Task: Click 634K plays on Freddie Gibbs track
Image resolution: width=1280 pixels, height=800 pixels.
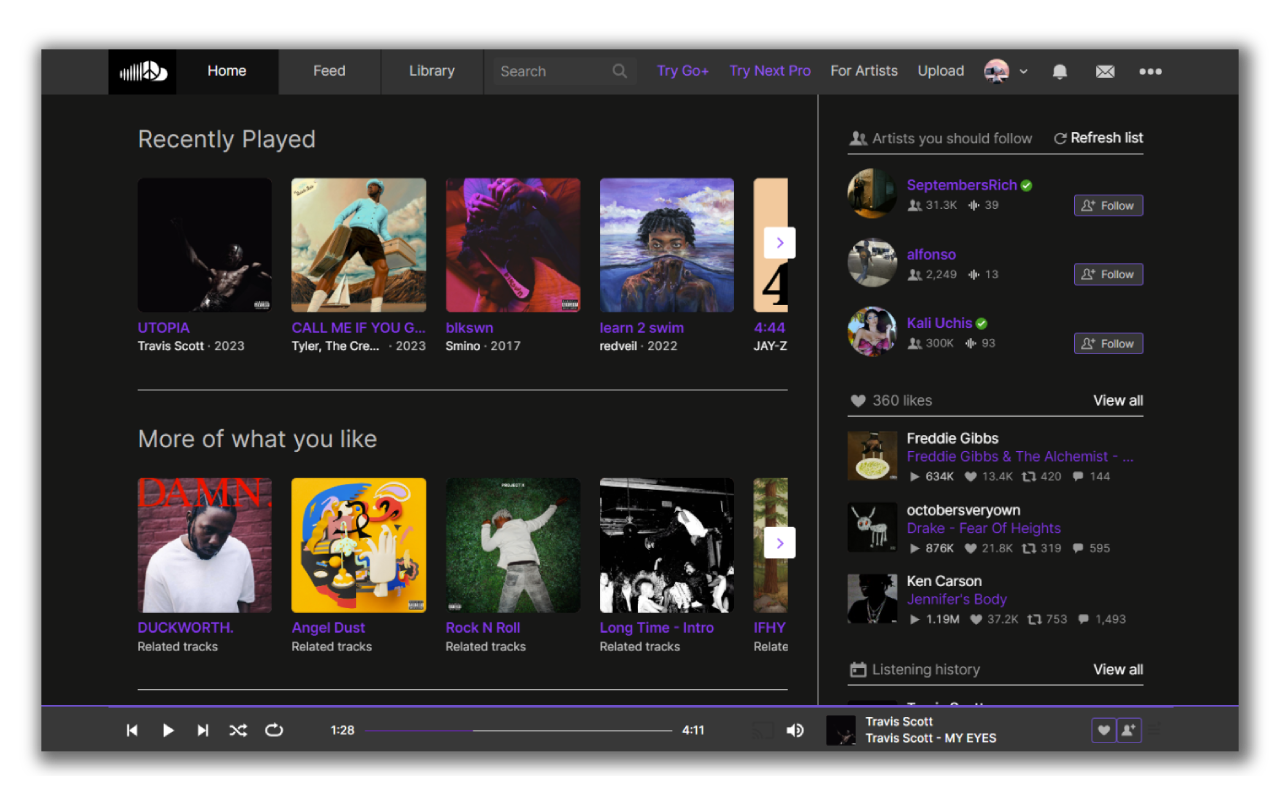Action: pyautogui.click(x=931, y=476)
